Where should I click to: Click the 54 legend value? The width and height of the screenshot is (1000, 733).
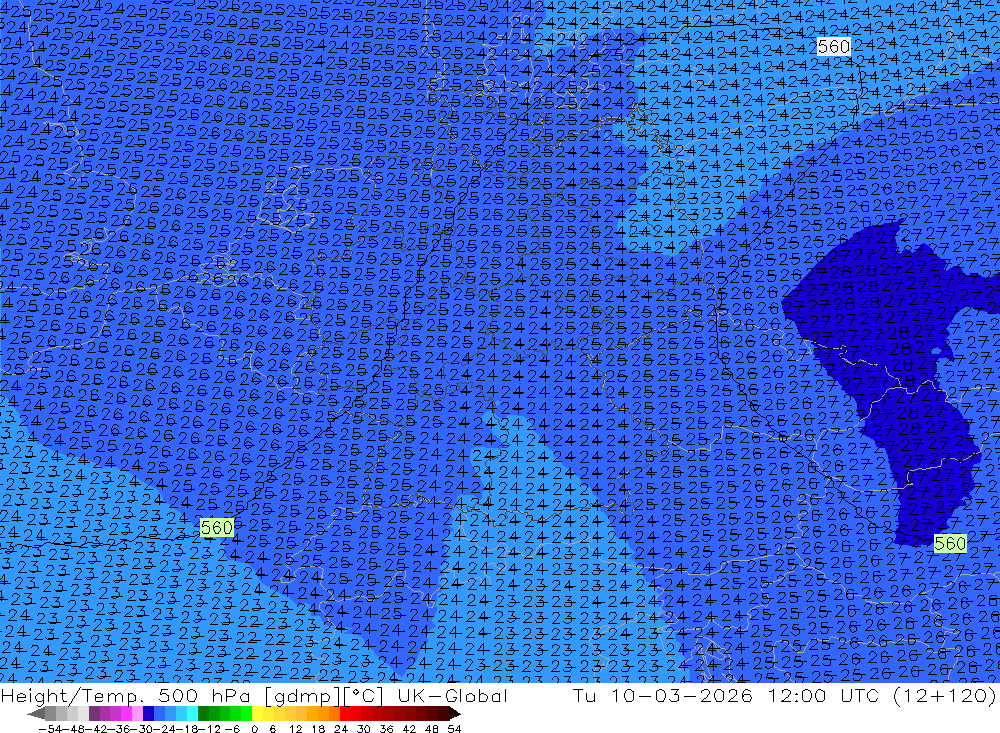coord(454,729)
